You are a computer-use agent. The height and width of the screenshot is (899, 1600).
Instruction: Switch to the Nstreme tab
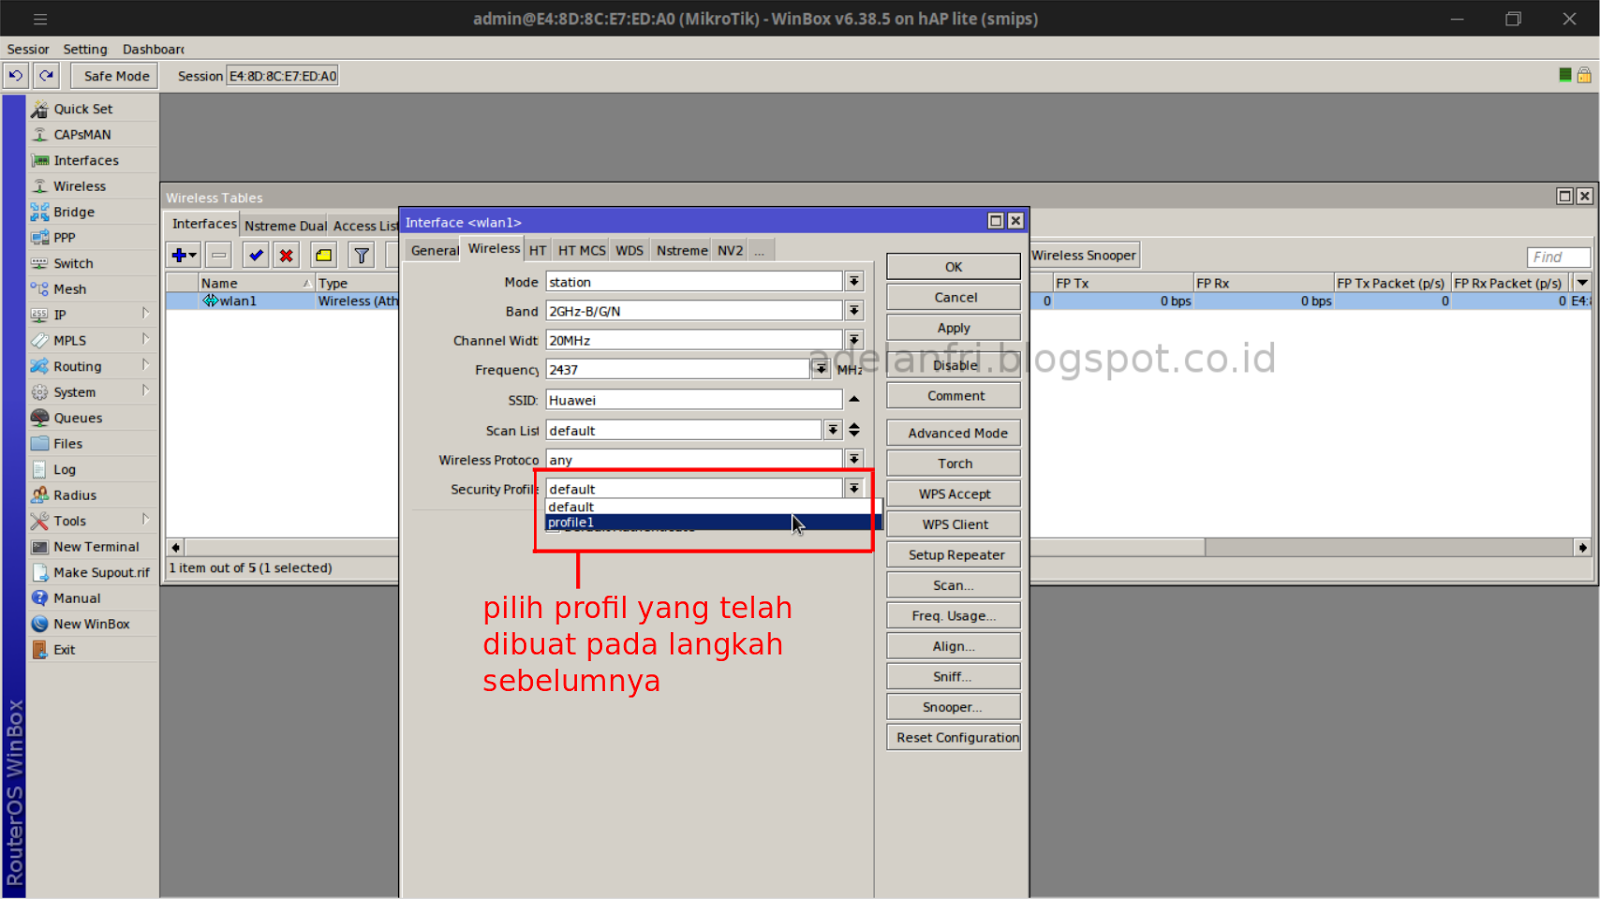click(x=682, y=250)
